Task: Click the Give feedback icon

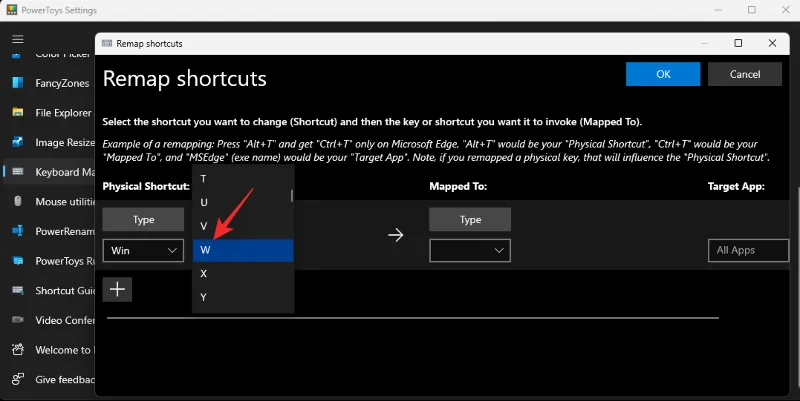Action: click(18, 379)
